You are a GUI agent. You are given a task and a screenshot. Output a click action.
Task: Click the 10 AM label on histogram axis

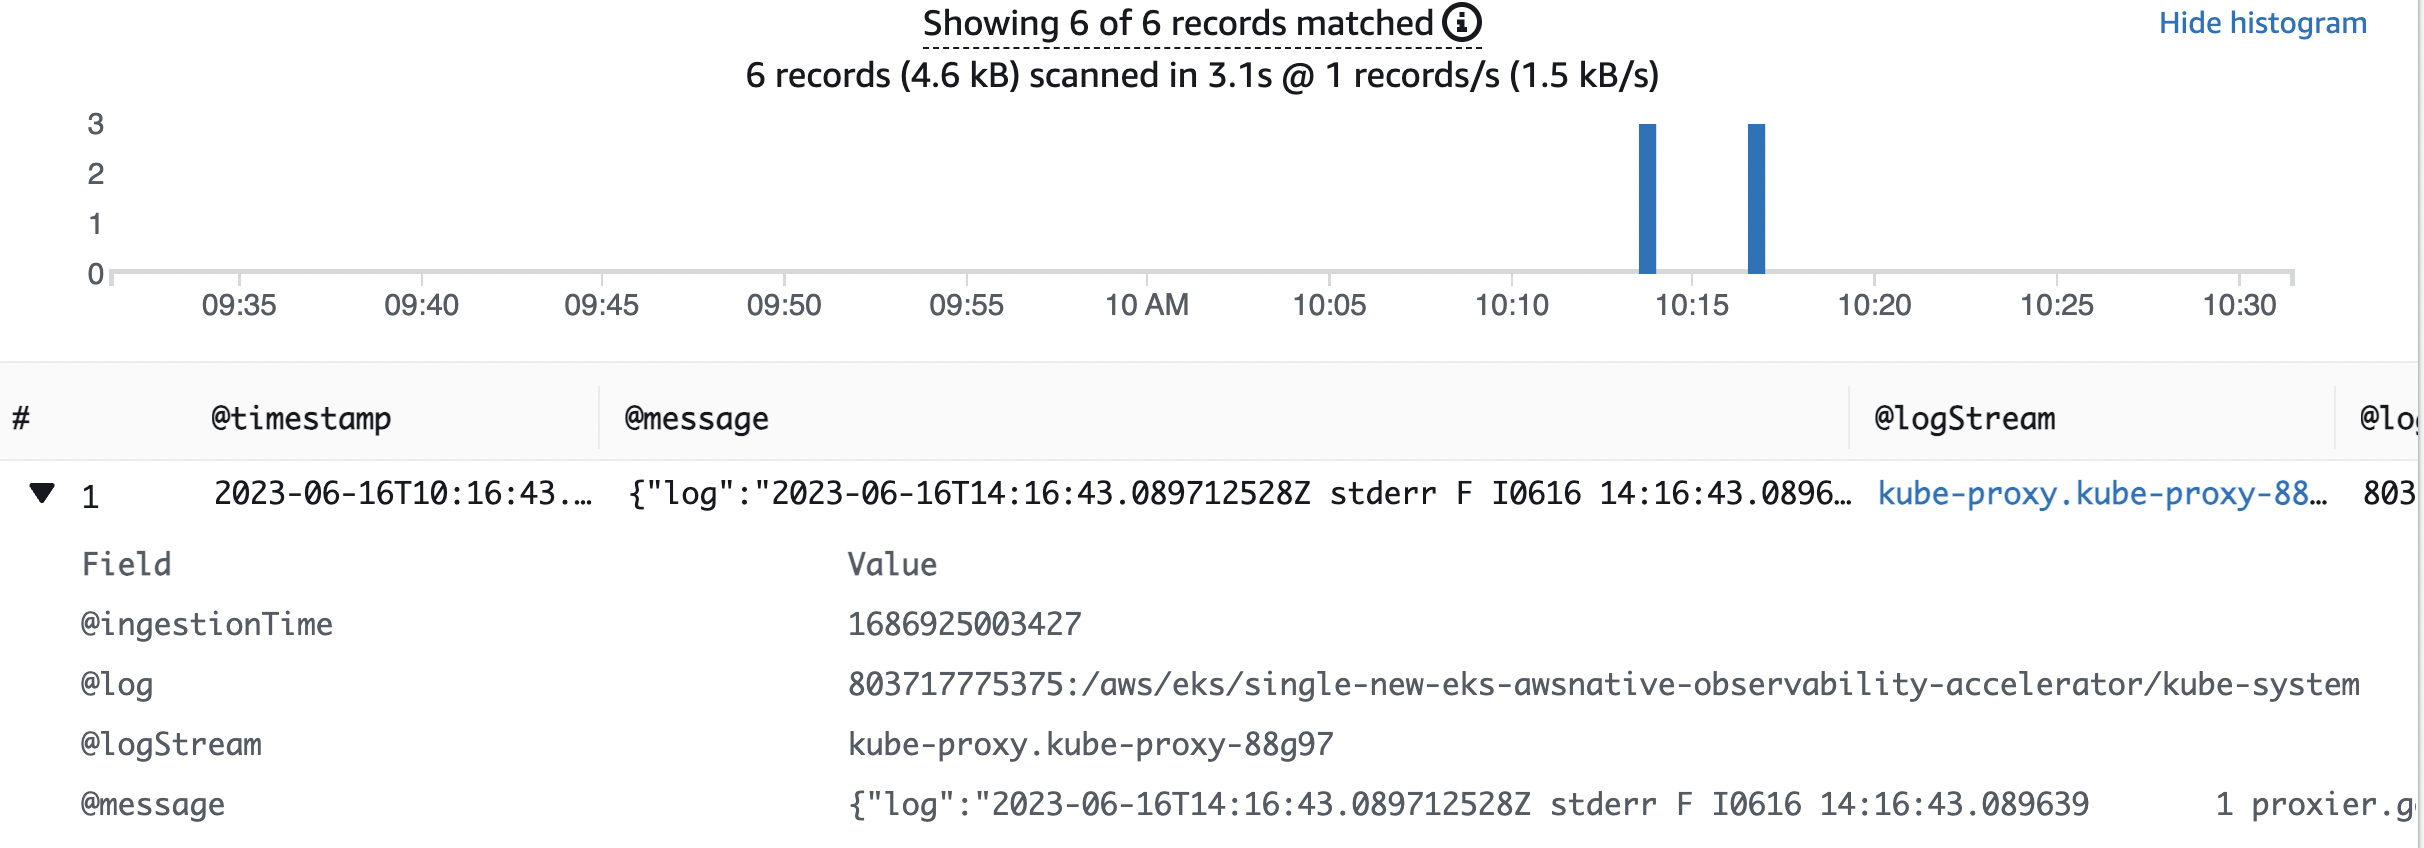click(x=1147, y=304)
